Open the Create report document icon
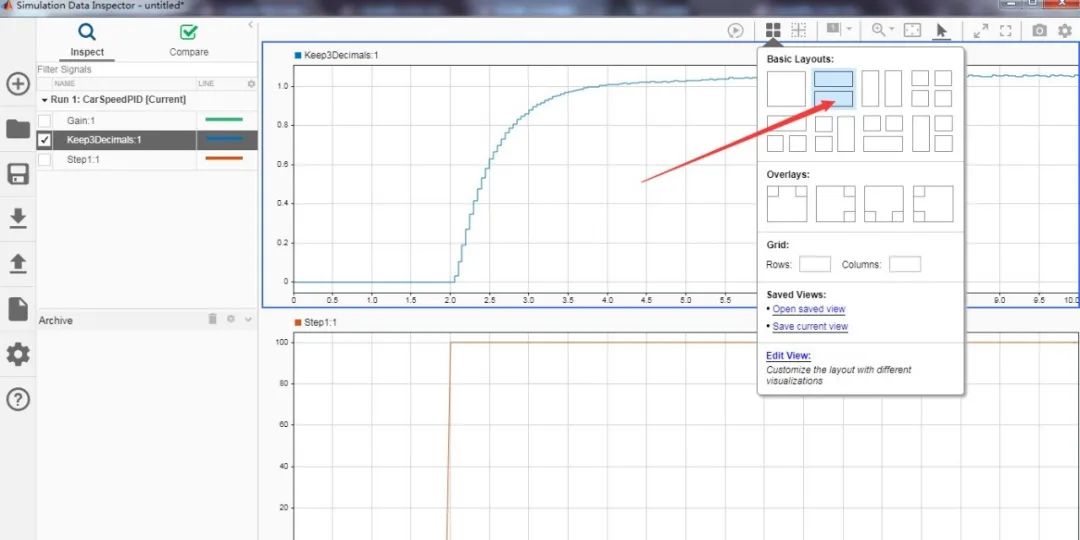This screenshot has width=1080, height=540. 18,309
